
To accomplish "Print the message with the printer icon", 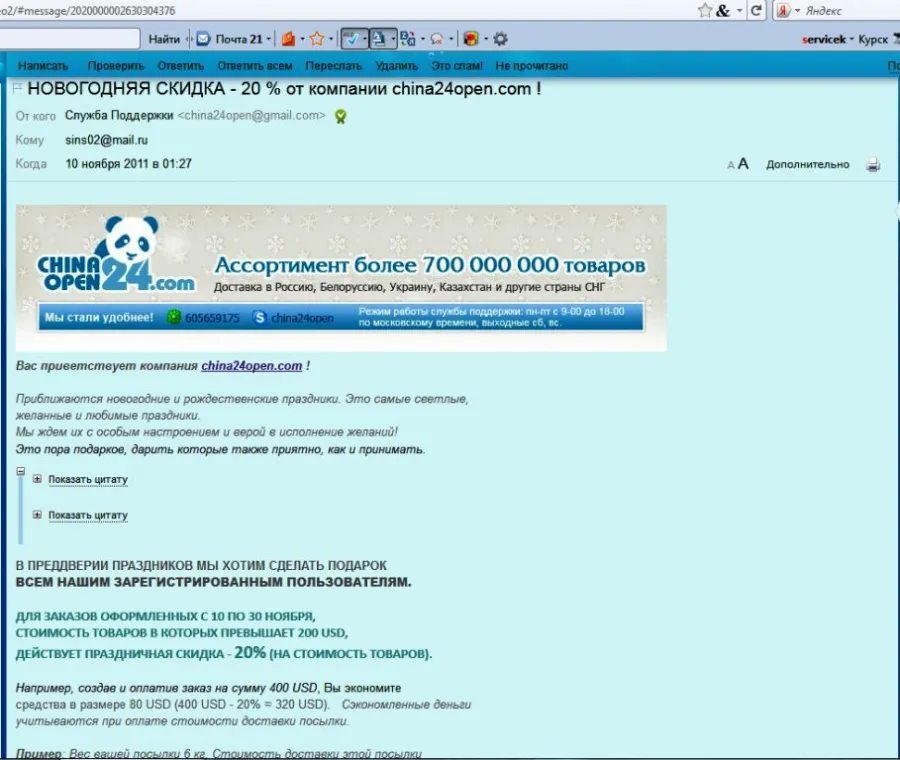I will coord(873,165).
